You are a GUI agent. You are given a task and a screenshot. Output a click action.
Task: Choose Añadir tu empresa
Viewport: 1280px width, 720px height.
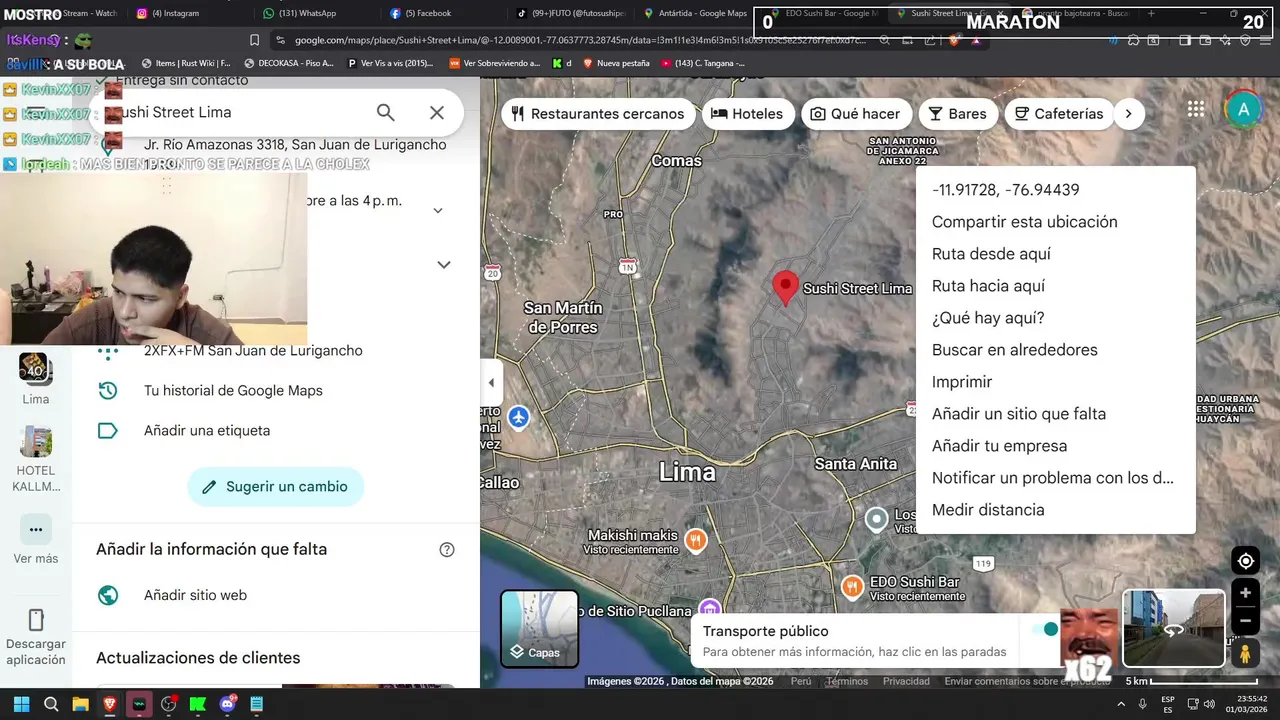click(x=1055, y=446)
